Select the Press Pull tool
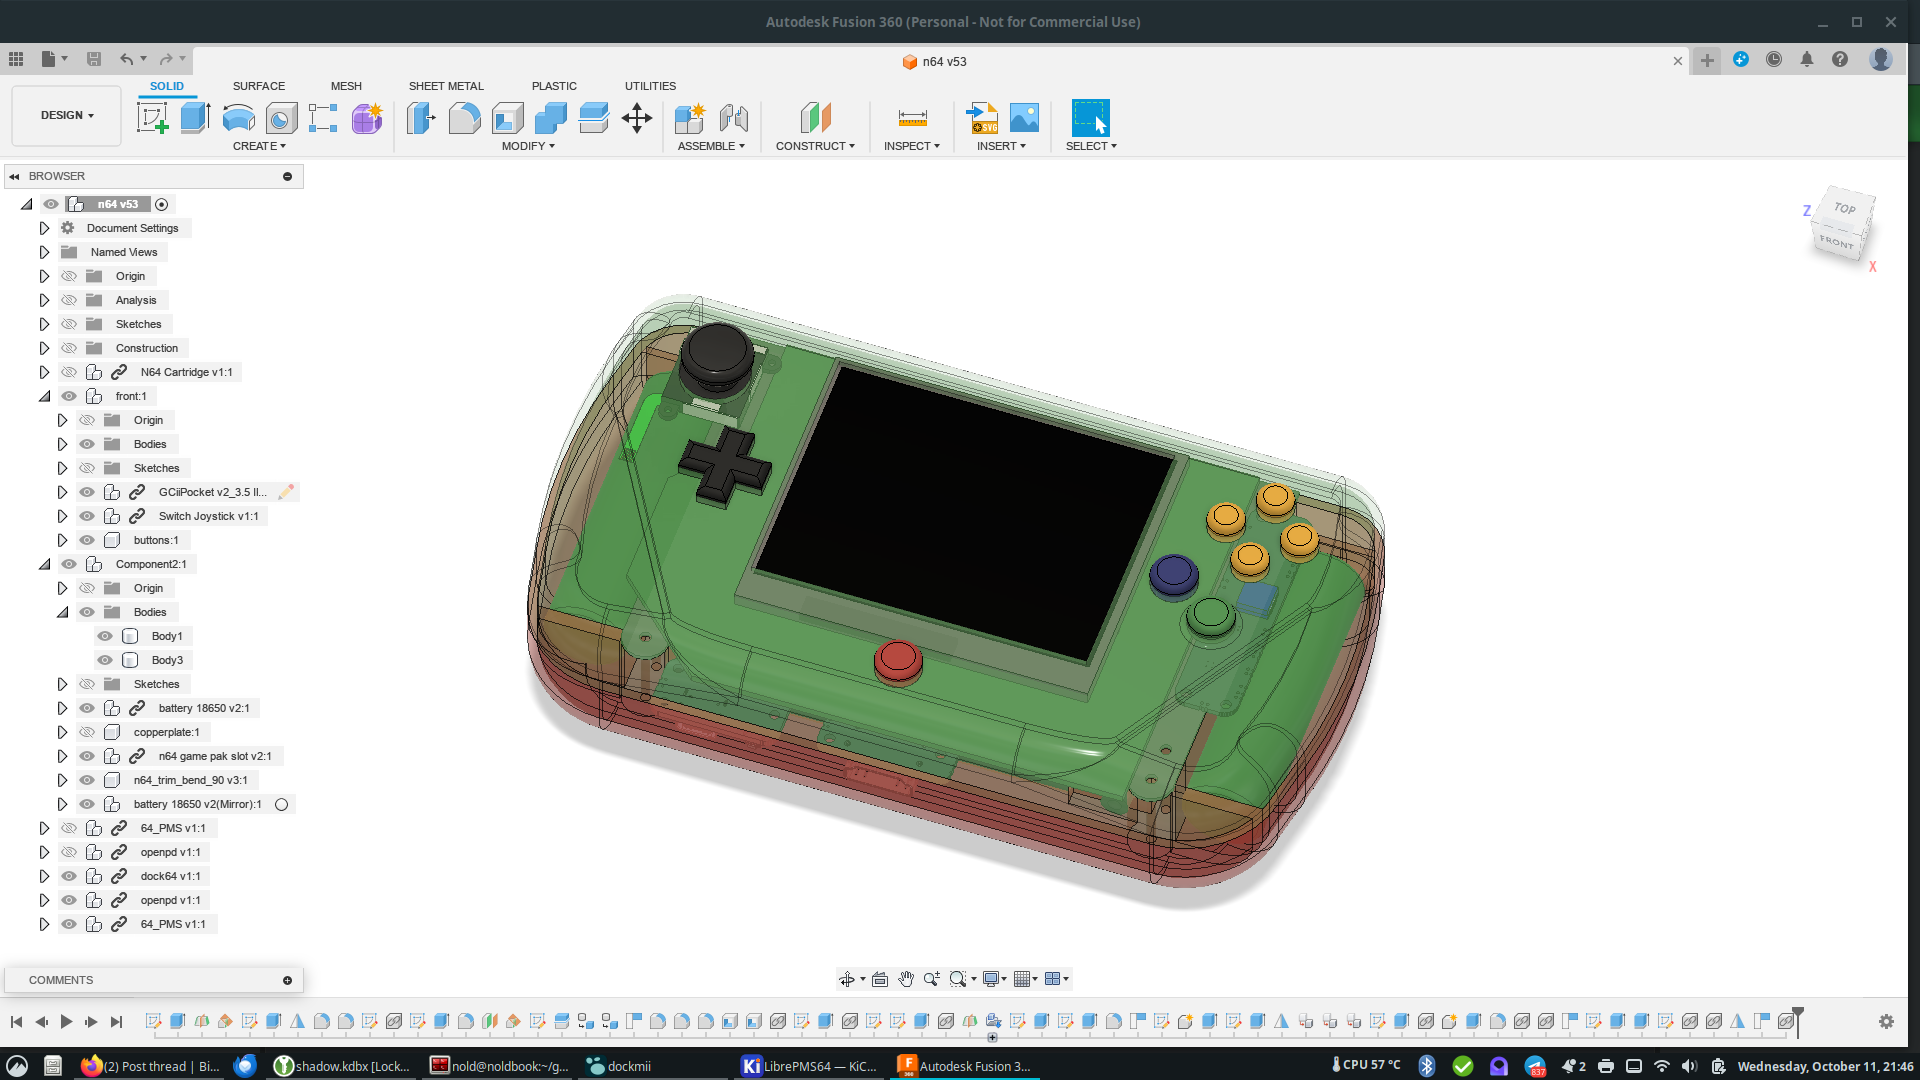 click(421, 118)
